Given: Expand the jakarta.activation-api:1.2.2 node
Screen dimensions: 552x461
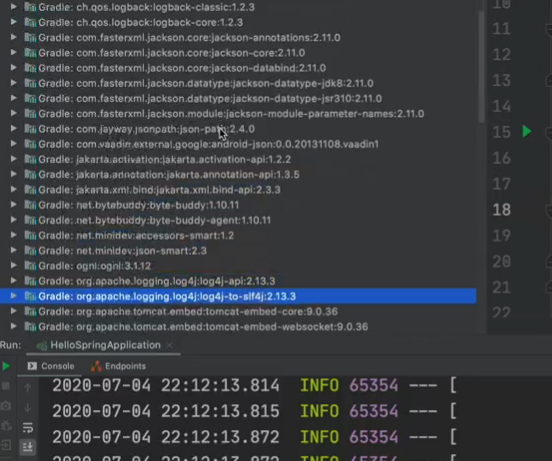Looking at the screenshot, I should pos(13,159).
